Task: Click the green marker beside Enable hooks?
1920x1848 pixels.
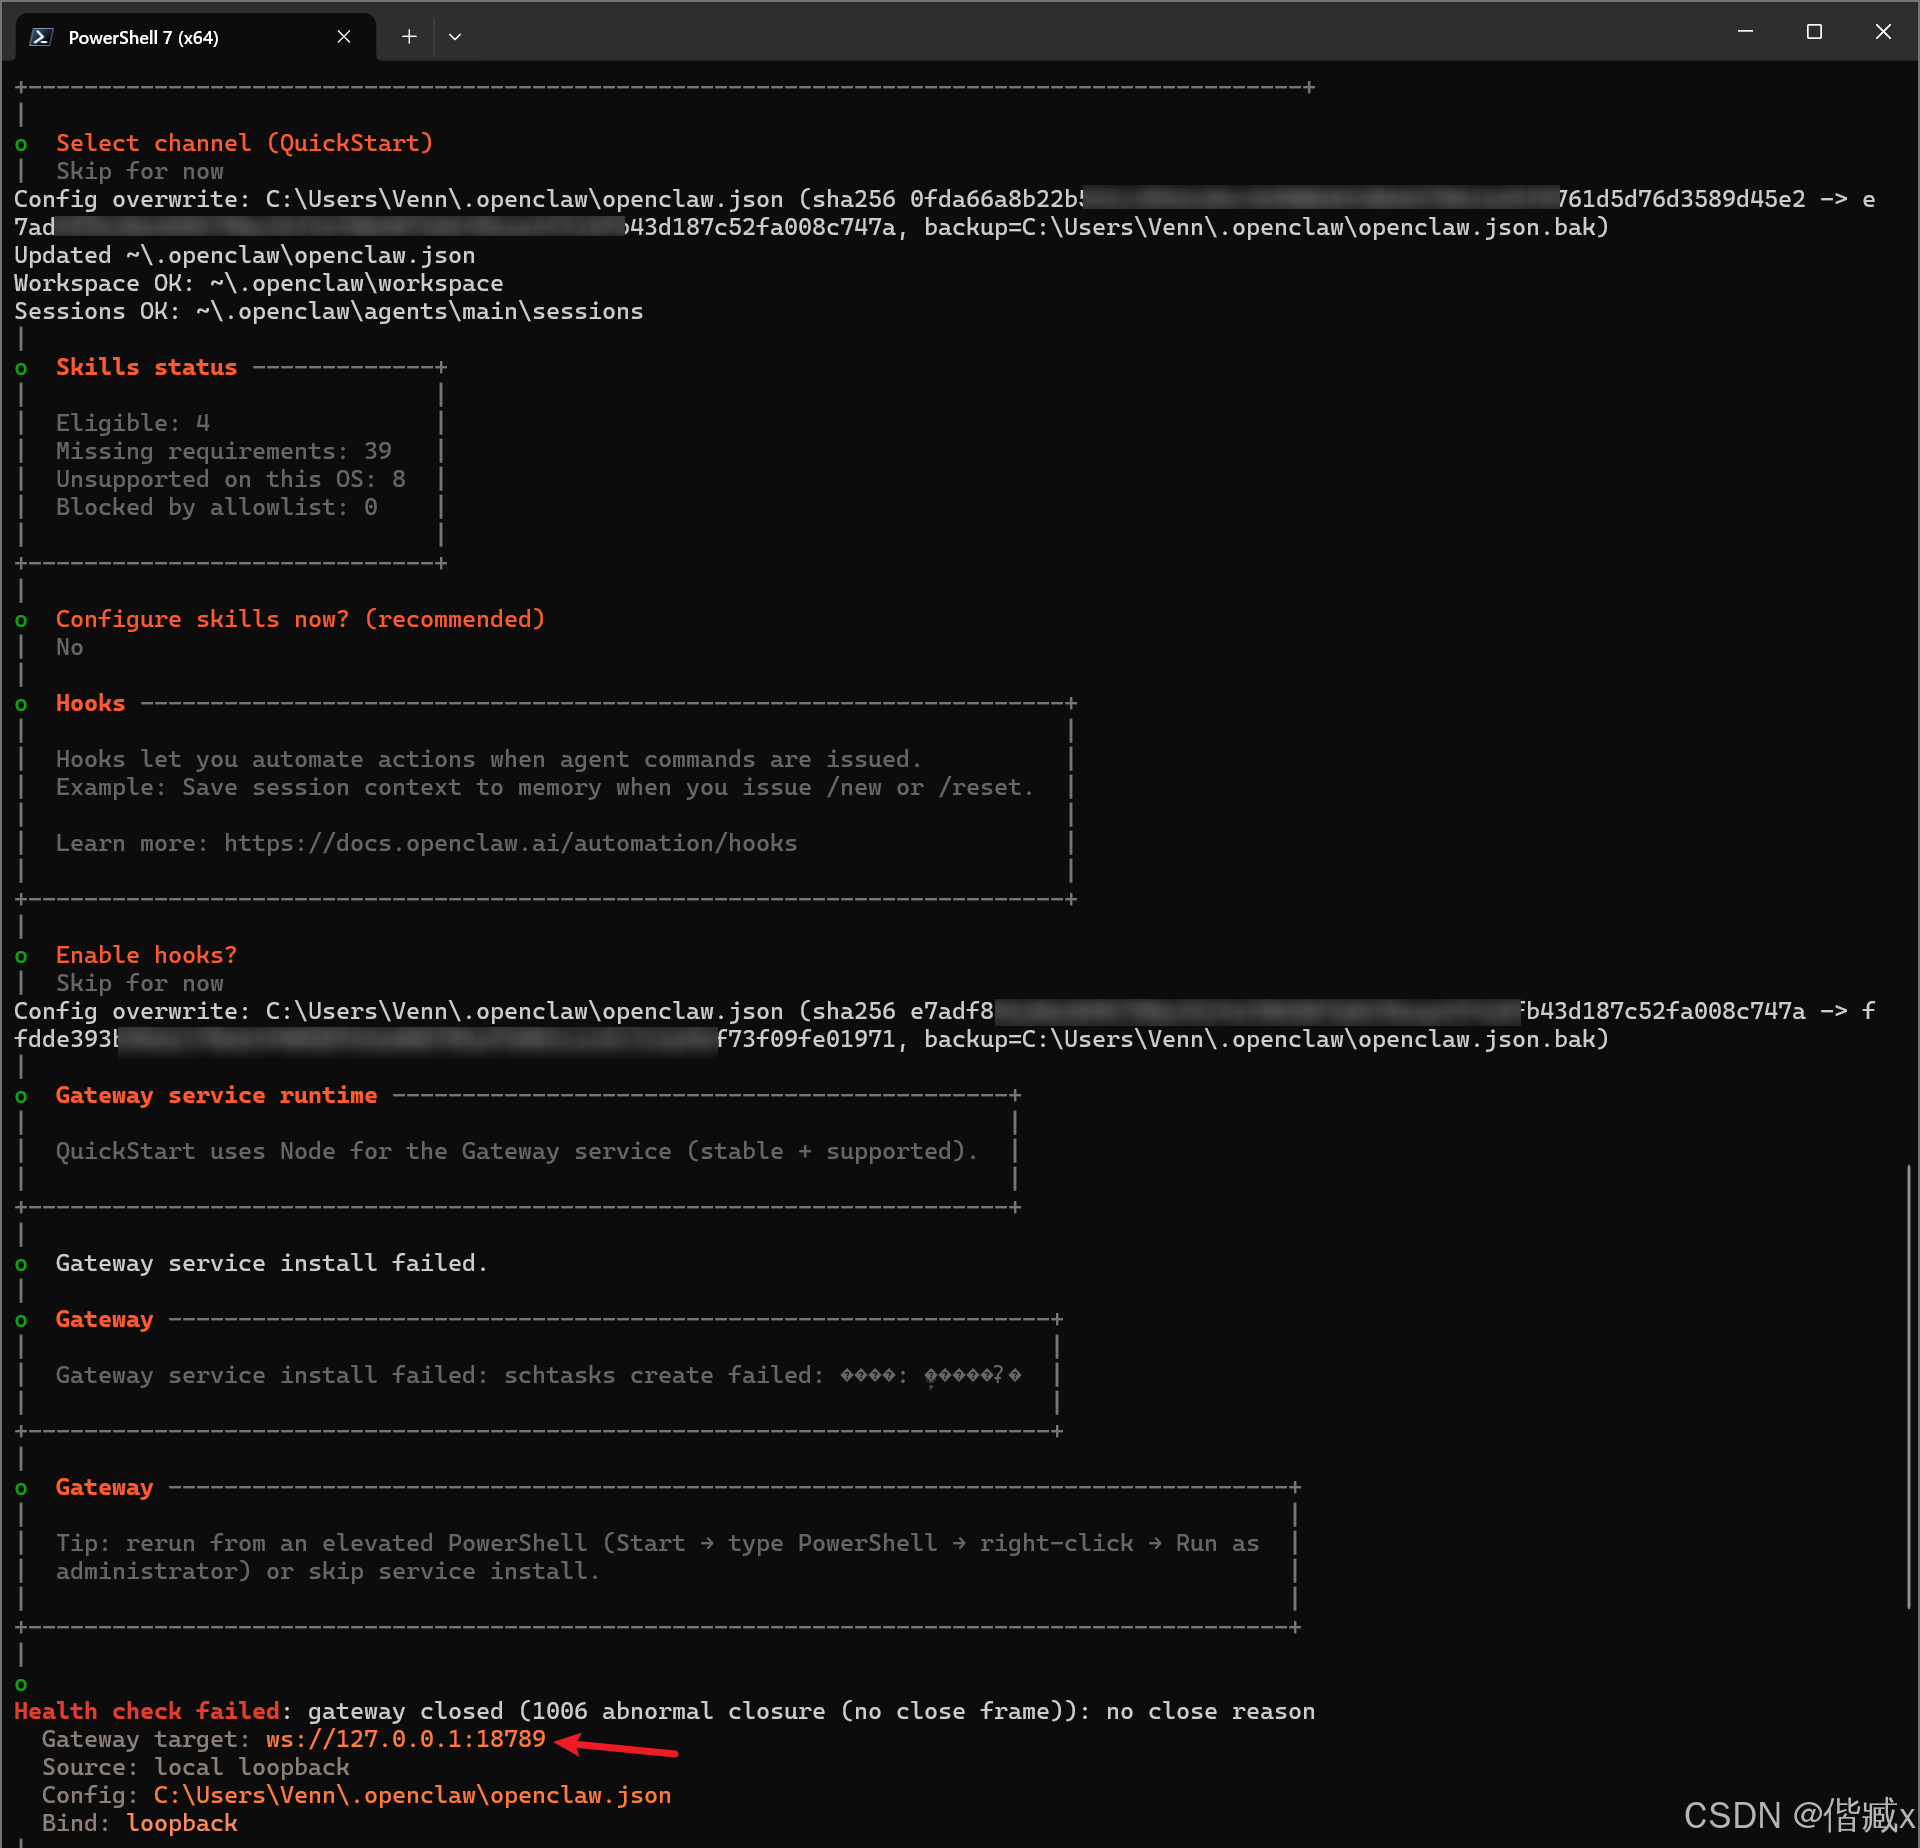Action: click(21, 956)
